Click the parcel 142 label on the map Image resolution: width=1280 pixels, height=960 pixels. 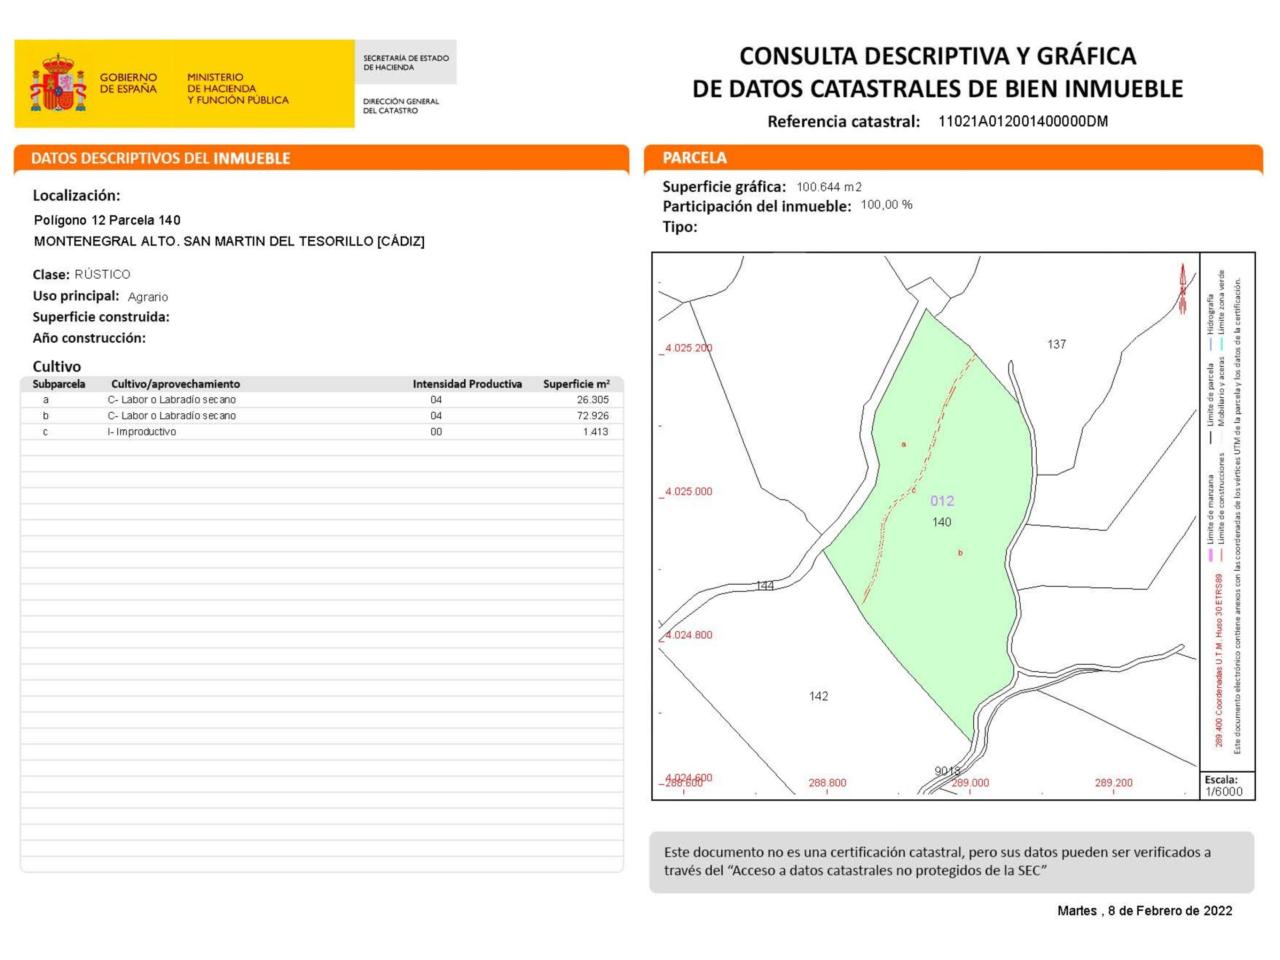coord(819,696)
